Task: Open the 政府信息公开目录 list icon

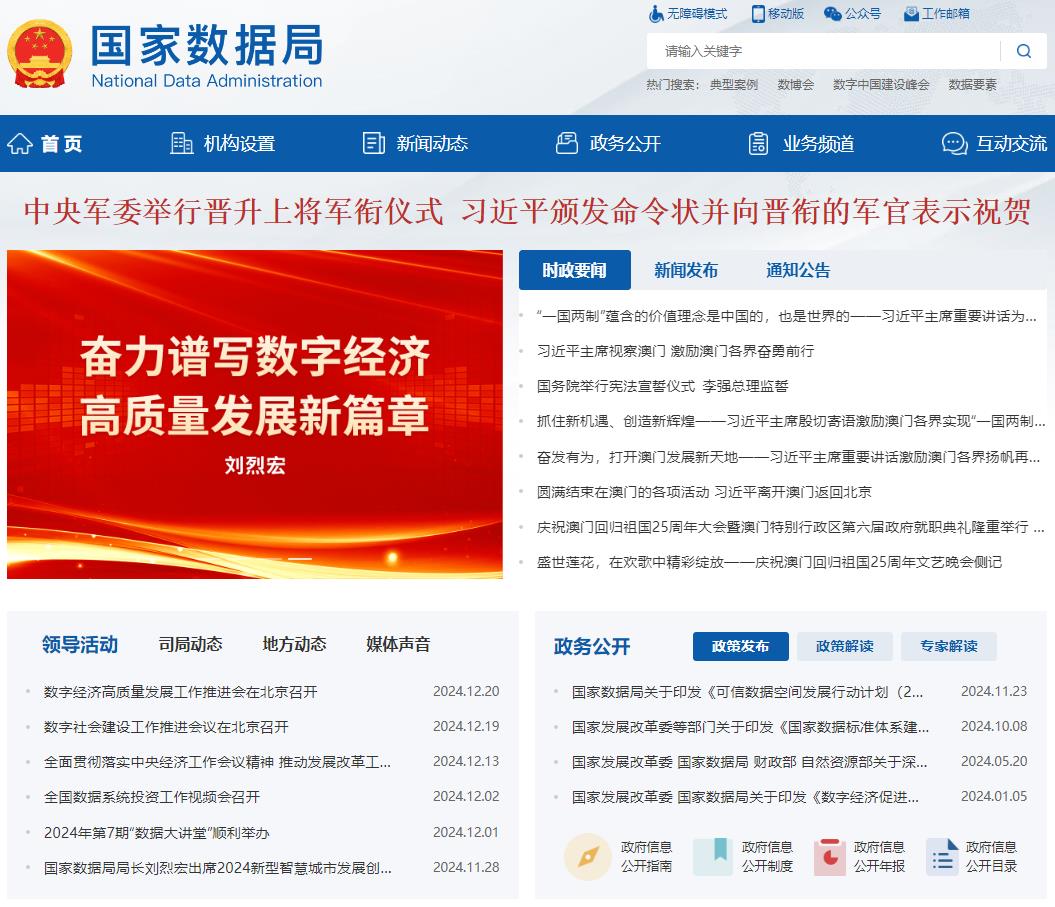Action: click(941, 857)
